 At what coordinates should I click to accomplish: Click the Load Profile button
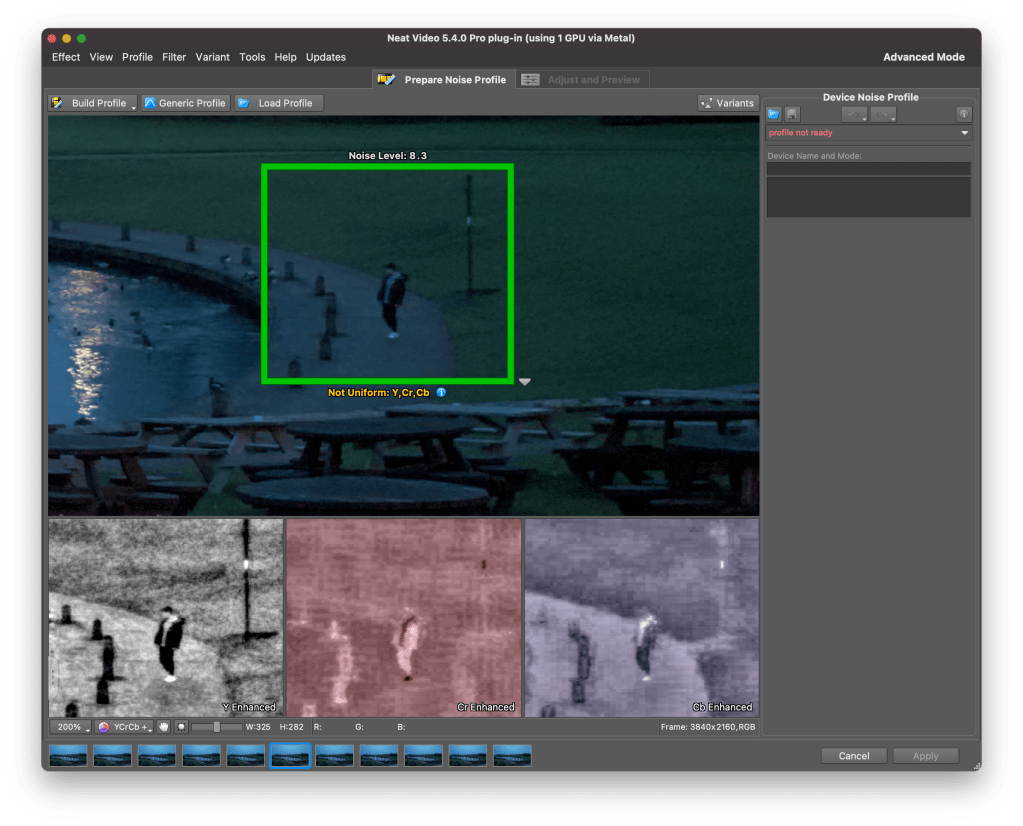pyautogui.click(x=278, y=103)
